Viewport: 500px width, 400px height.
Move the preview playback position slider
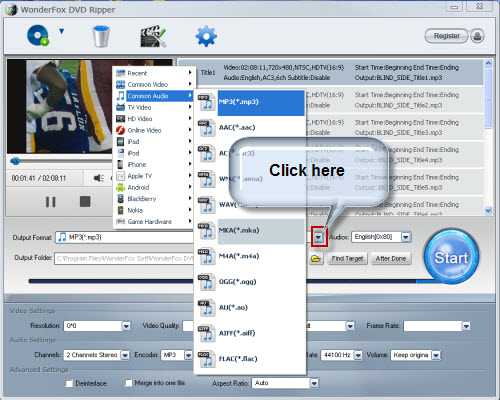pos(15,161)
